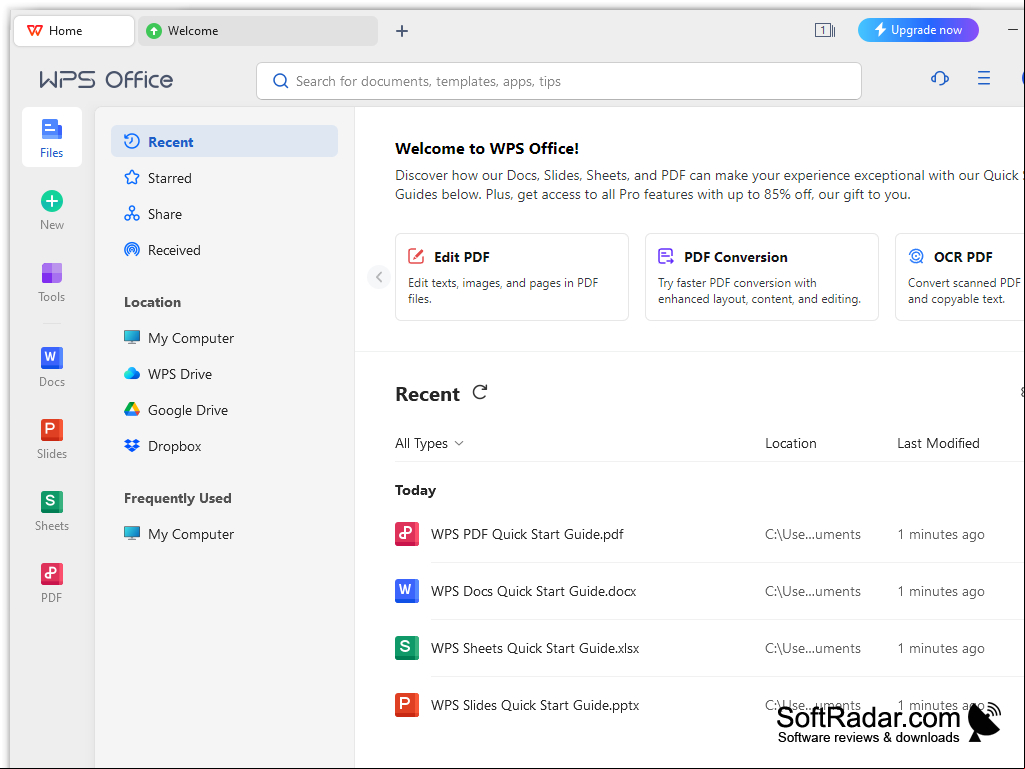Click the Last Modified column header
This screenshot has width=1025, height=769.
click(938, 443)
